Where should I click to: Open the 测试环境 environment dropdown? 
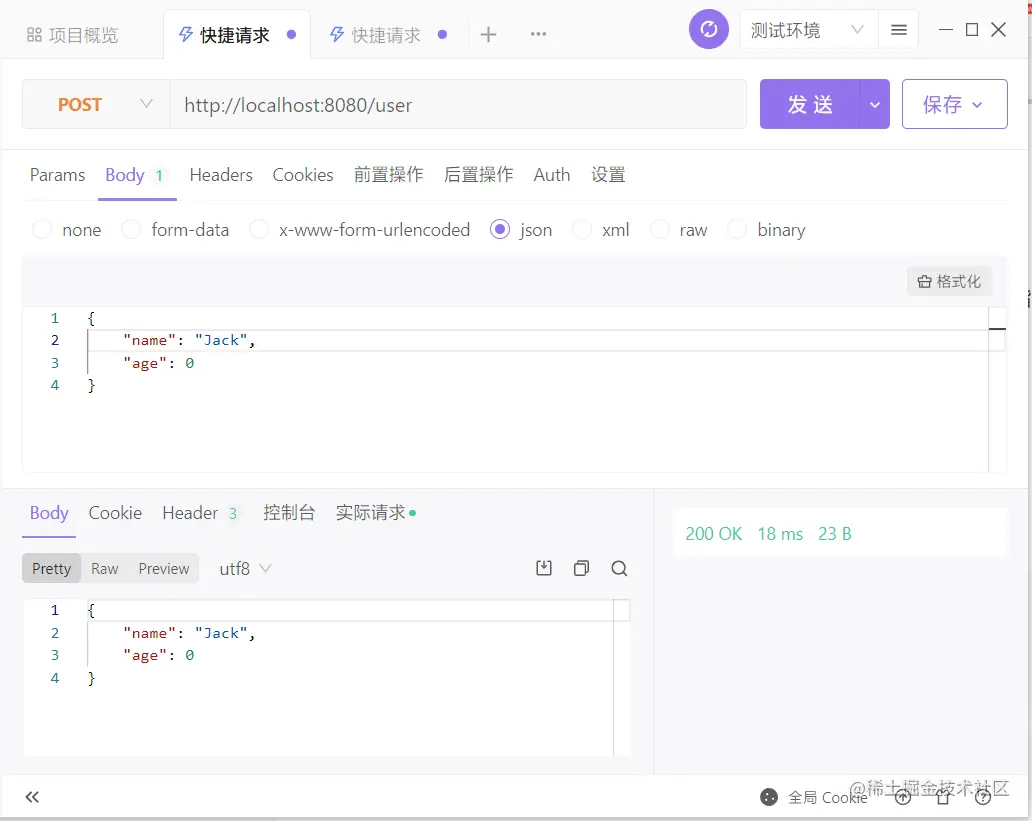(x=808, y=30)
